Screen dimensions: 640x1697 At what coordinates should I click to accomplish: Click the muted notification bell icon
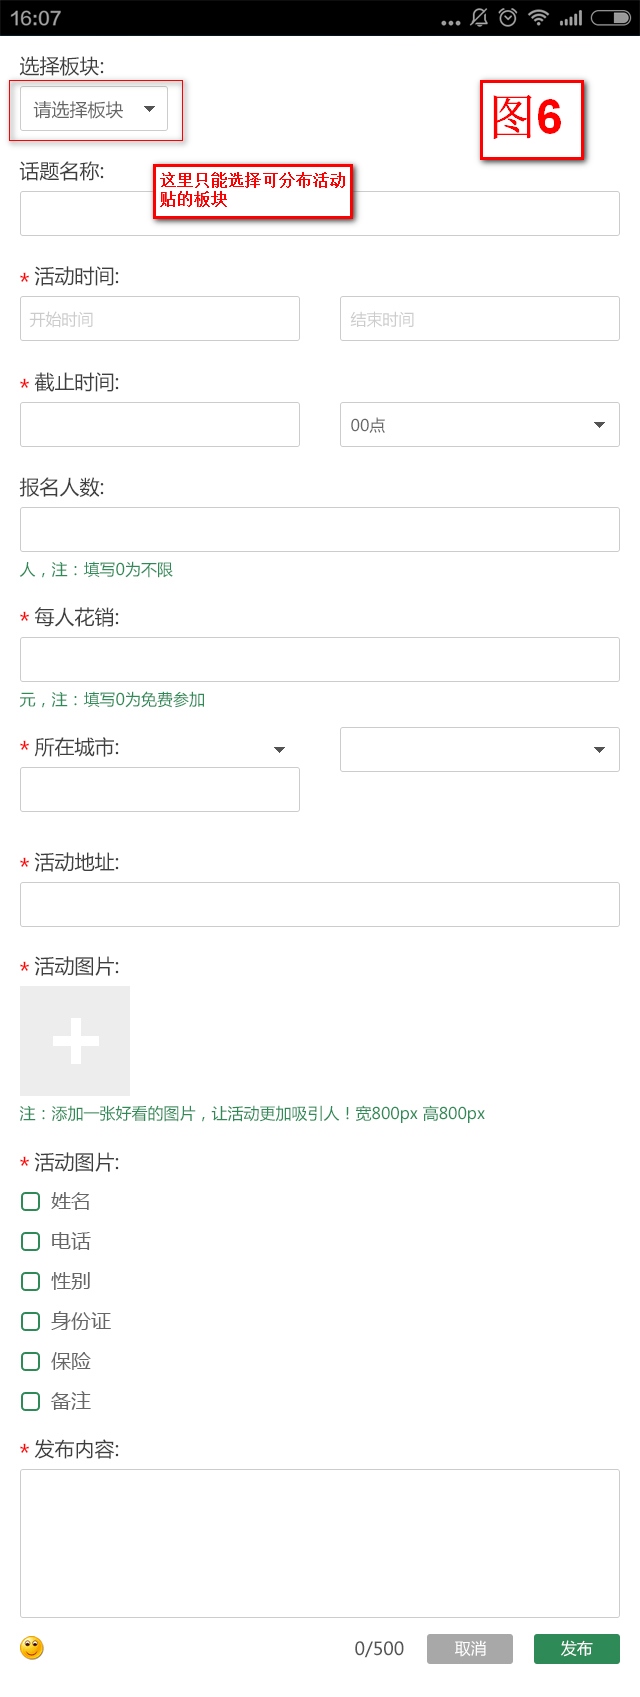[x=479, y=18]
